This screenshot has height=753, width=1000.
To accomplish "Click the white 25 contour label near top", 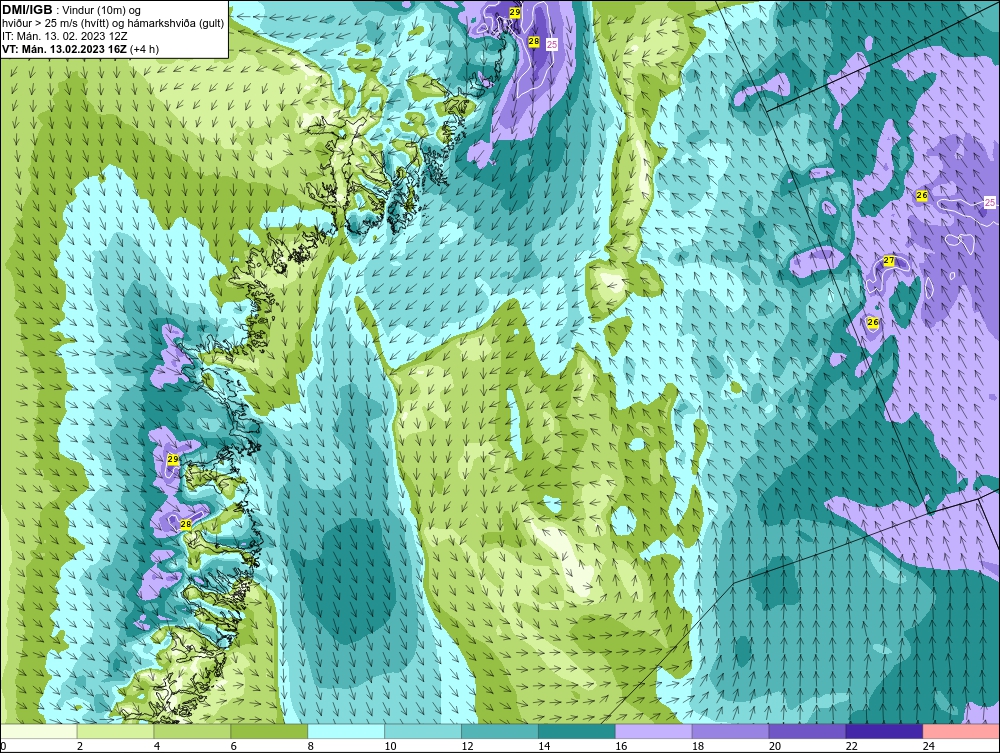I will 552,44.
